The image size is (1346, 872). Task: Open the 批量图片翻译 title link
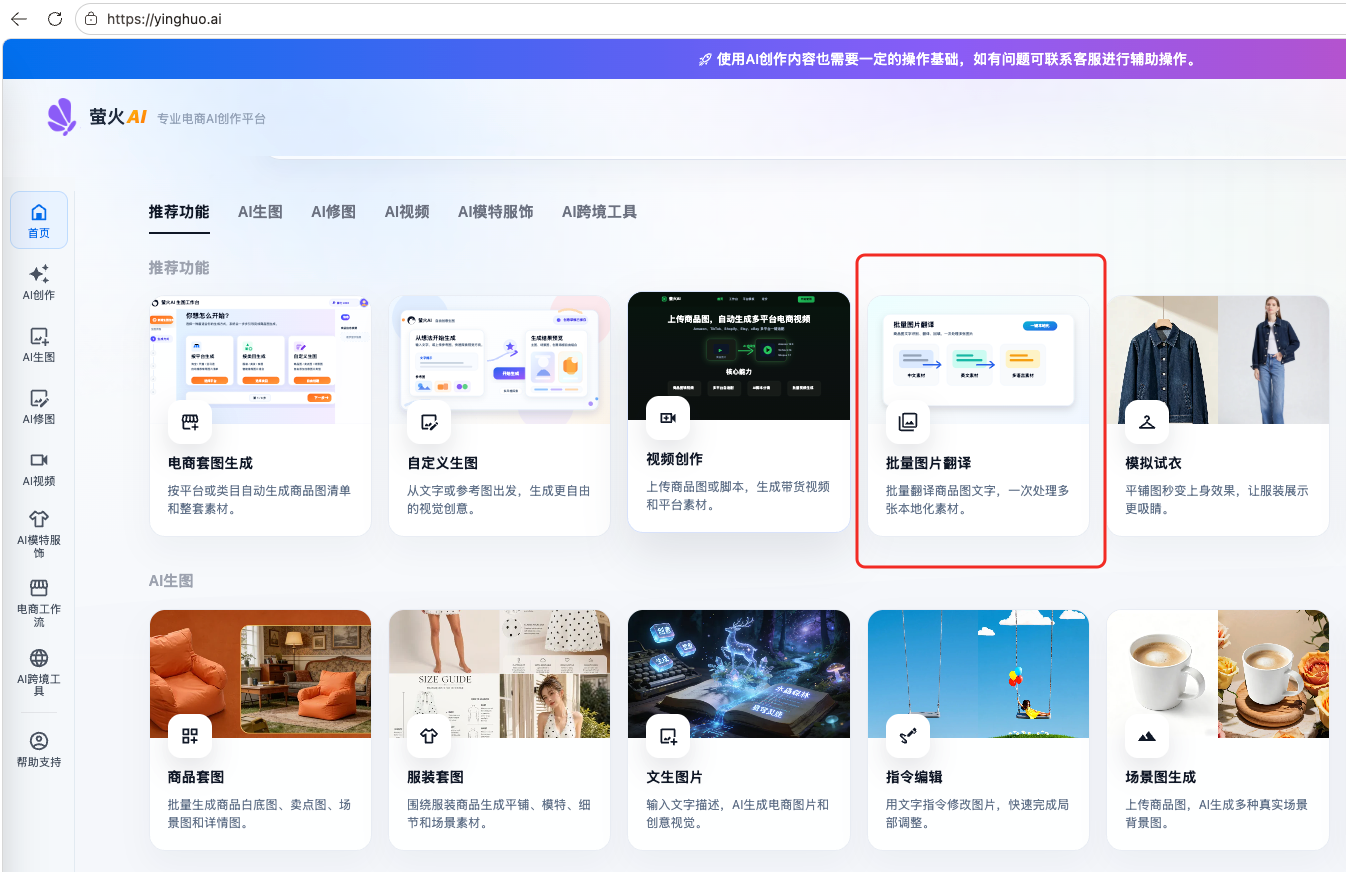pyautogui.click(x=928, y=463)
